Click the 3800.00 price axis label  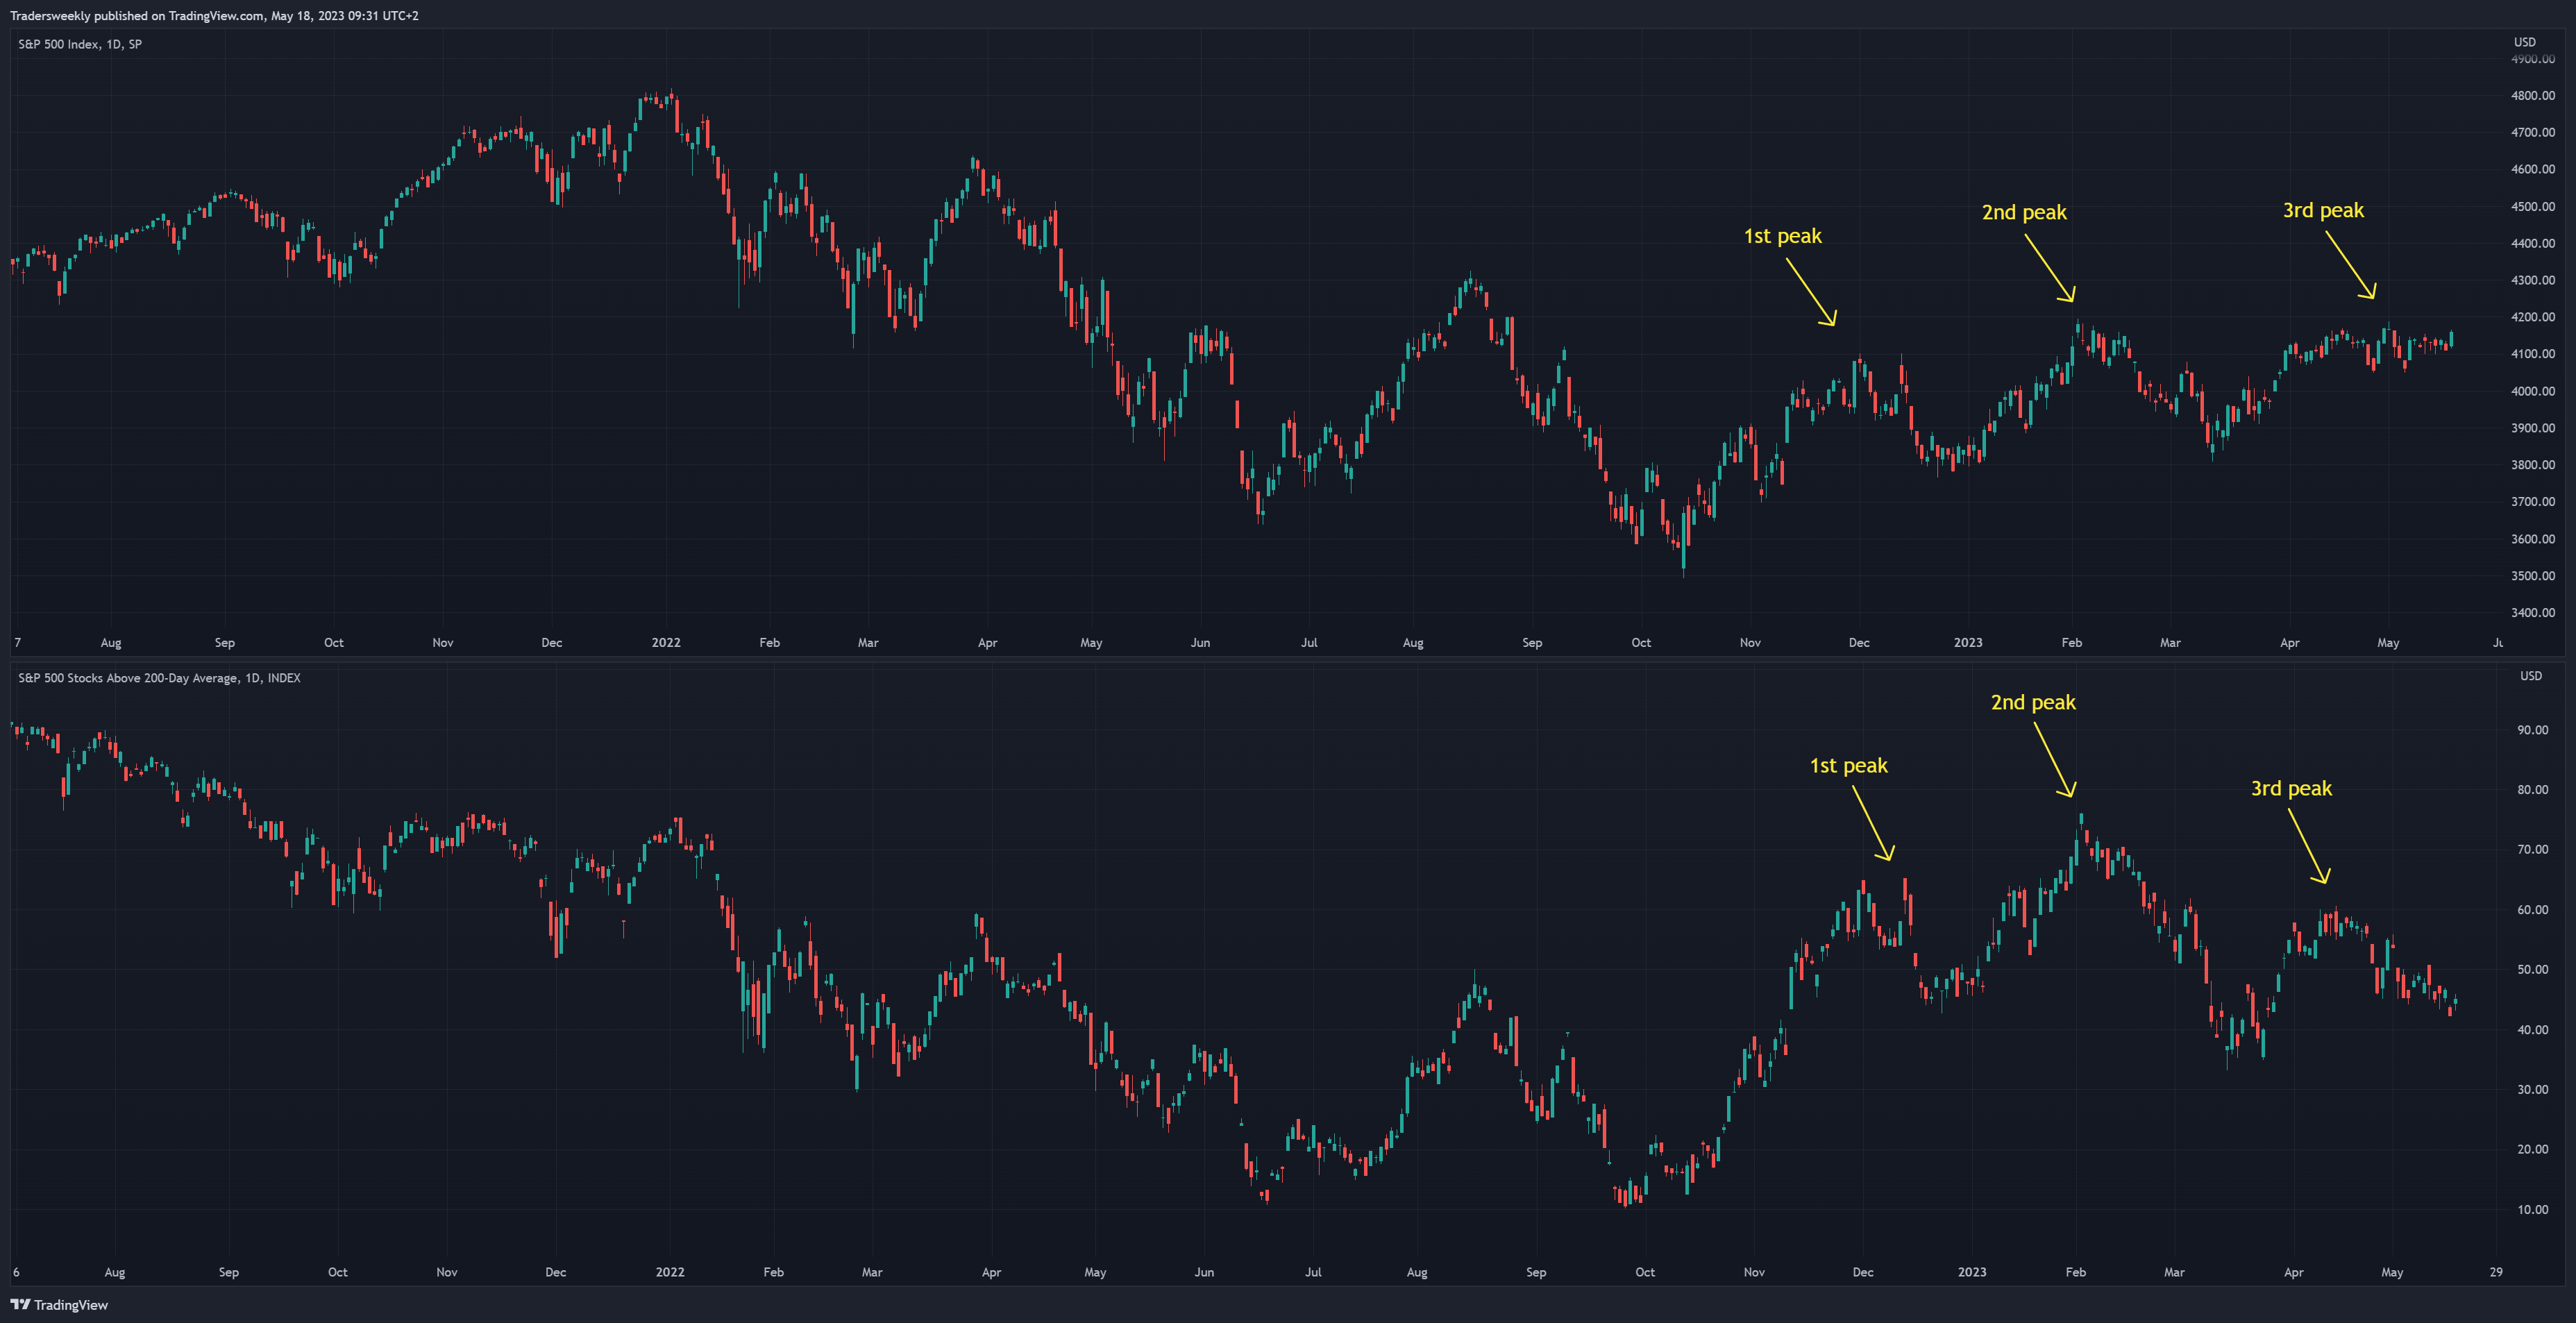click(x=2533, y=465)
